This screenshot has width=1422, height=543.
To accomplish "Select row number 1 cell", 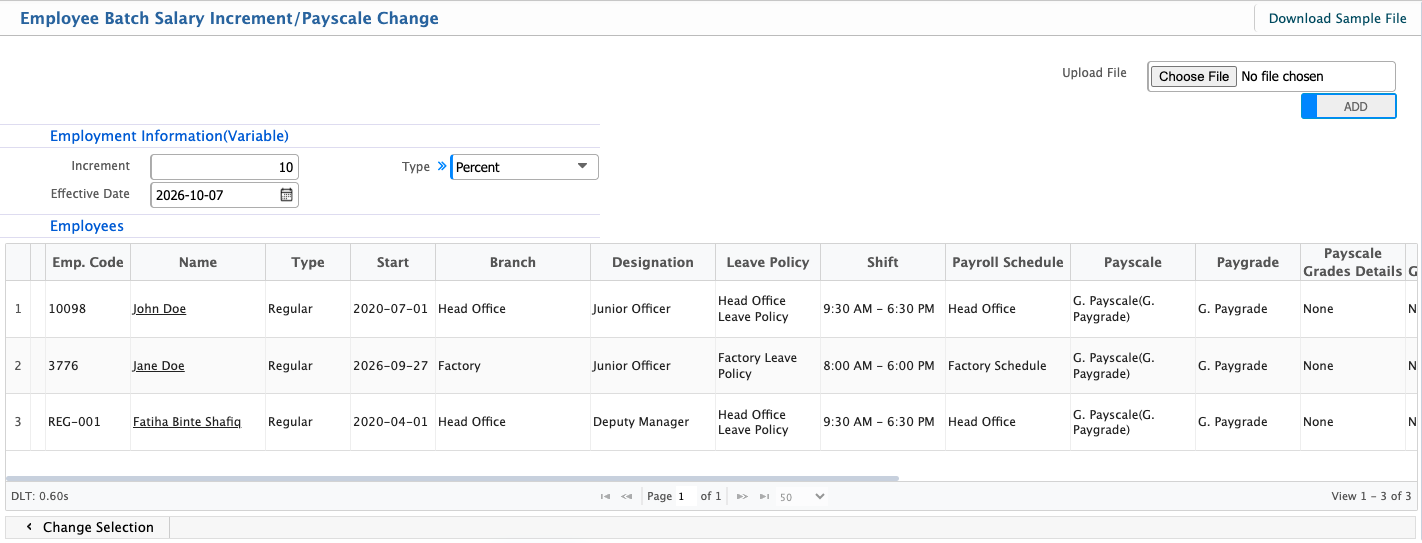I will click(x=18, y=309).
